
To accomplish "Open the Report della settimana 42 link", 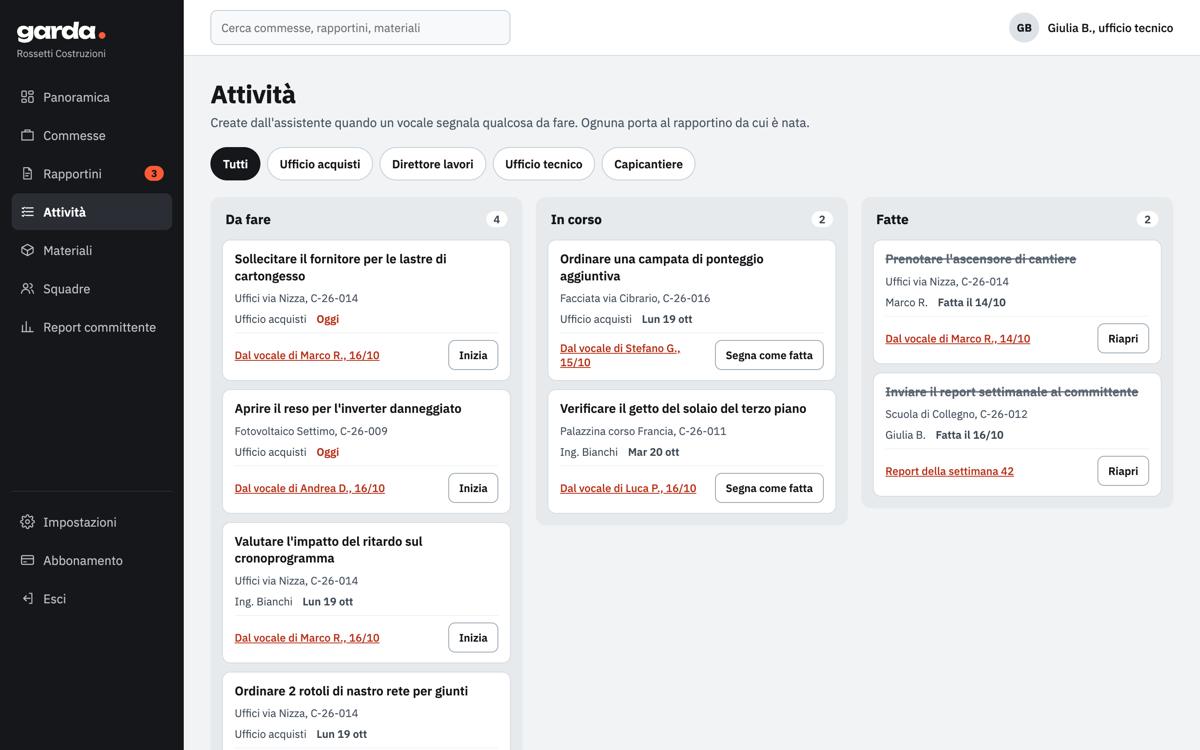I will coord(949,472).
